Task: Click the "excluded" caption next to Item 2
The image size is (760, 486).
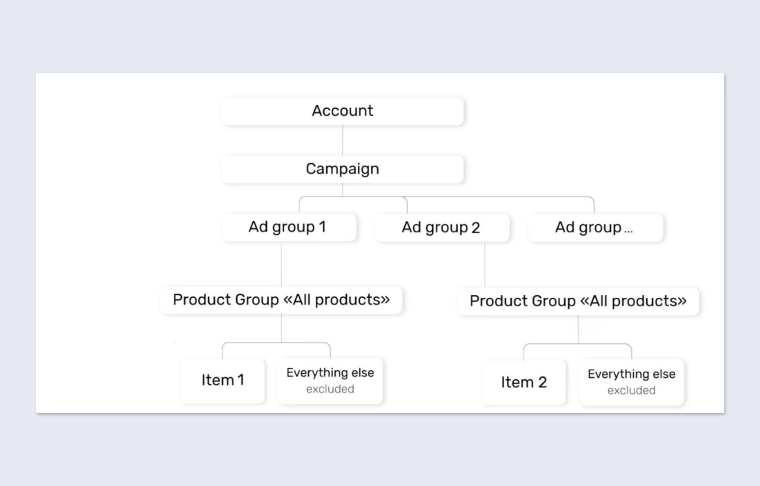Action: pyautogui.click(x=631, y=390)
